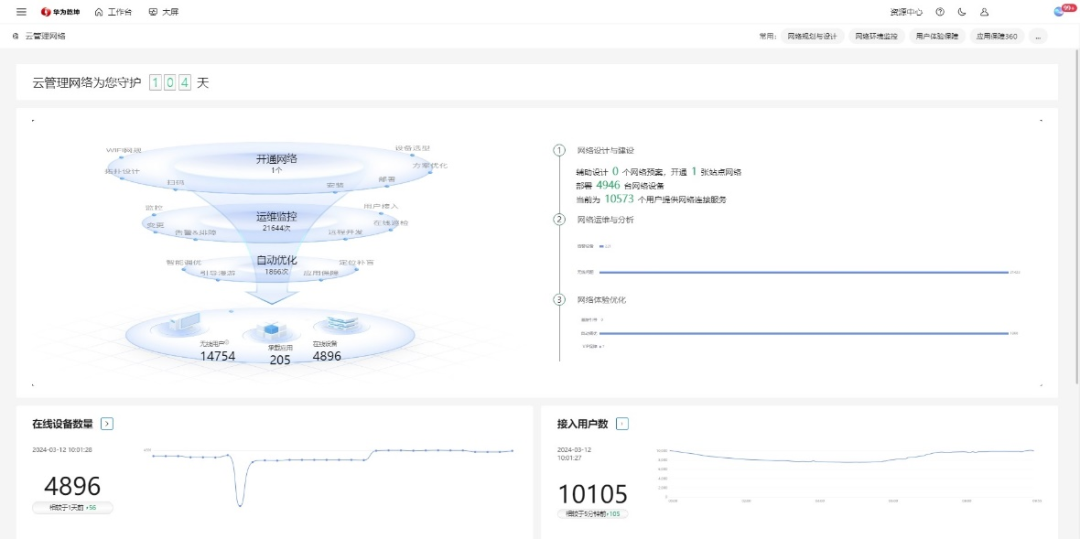Image resolution: width=1080 pixels, height=539 pixels.
Task: Click the cloud applications cube icon
Action: 271,331
